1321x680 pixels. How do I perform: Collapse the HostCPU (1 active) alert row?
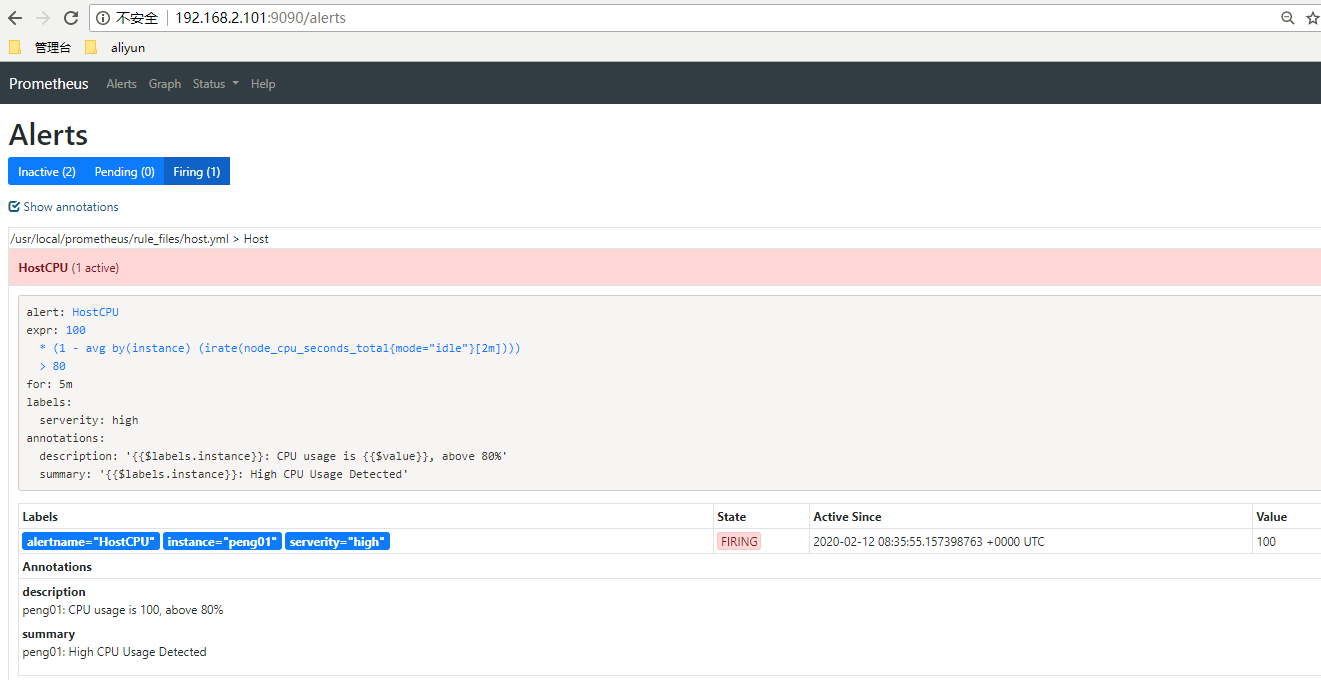[665, 268]
